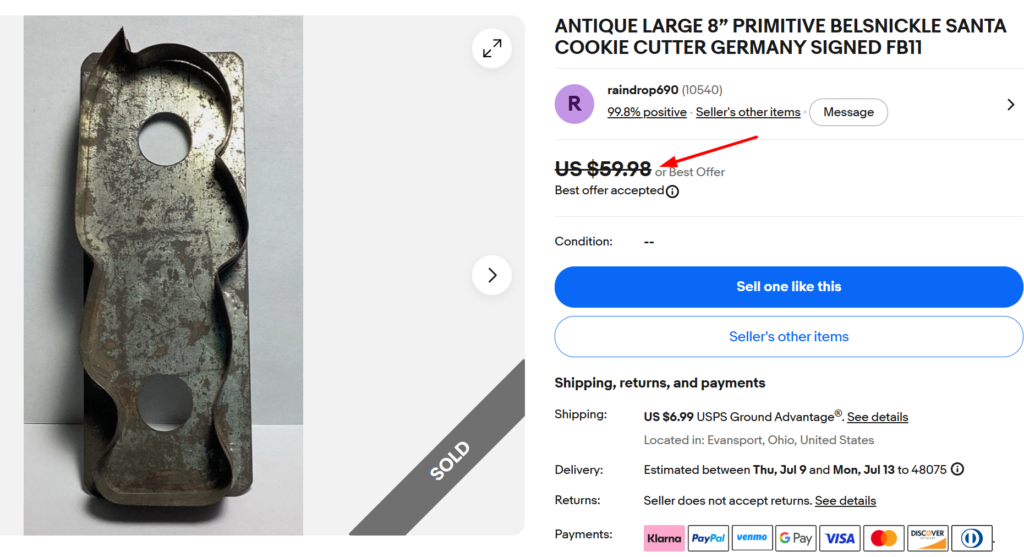Select the Visa card icon
This screenshot has width=1024, height=557.
pos(839,538)
